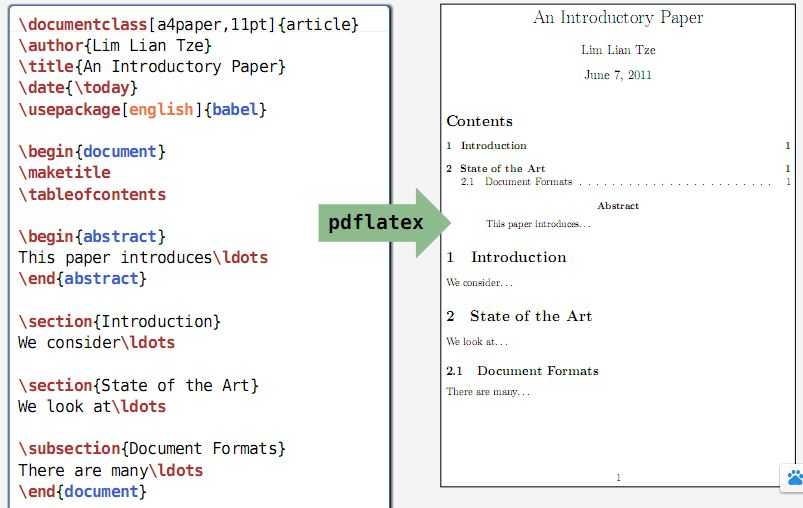Click the \subsection{Document Formats} source line
803x508 pixels.
[x=152, y=449]
